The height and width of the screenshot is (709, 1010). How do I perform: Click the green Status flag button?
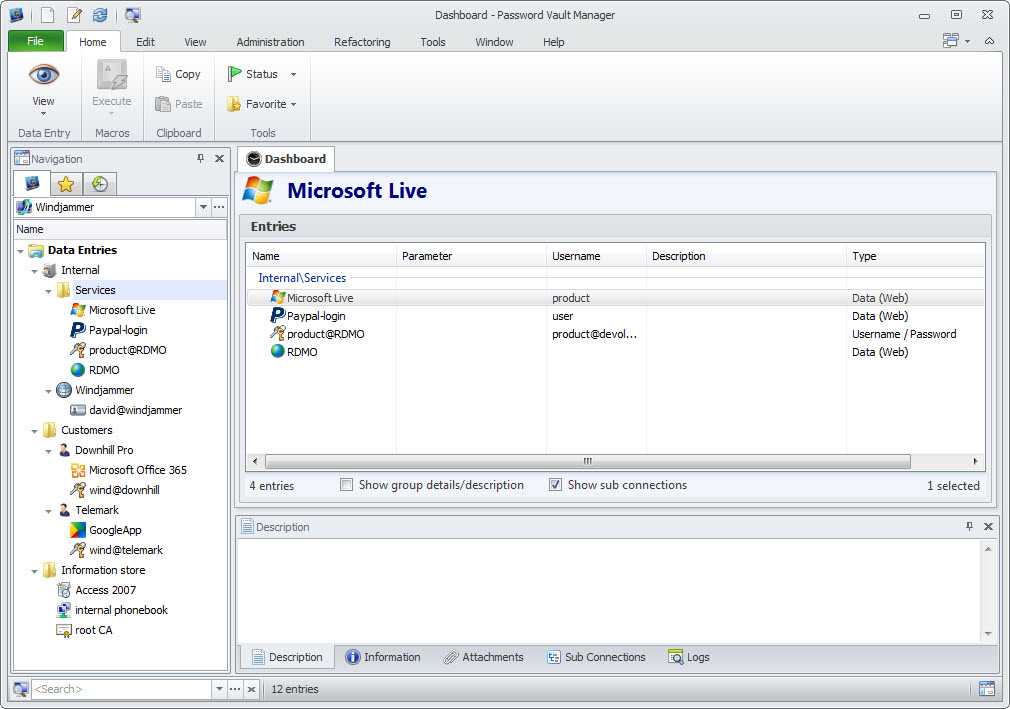click(x=253, y=74)
